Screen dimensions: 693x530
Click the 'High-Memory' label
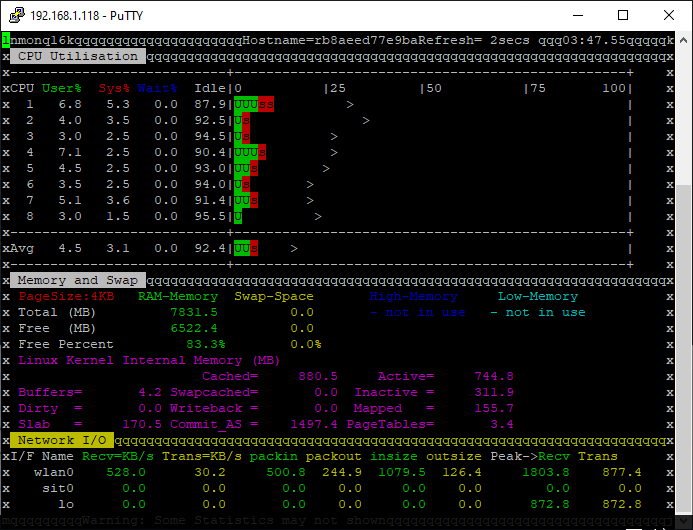[x=414, y=296]
